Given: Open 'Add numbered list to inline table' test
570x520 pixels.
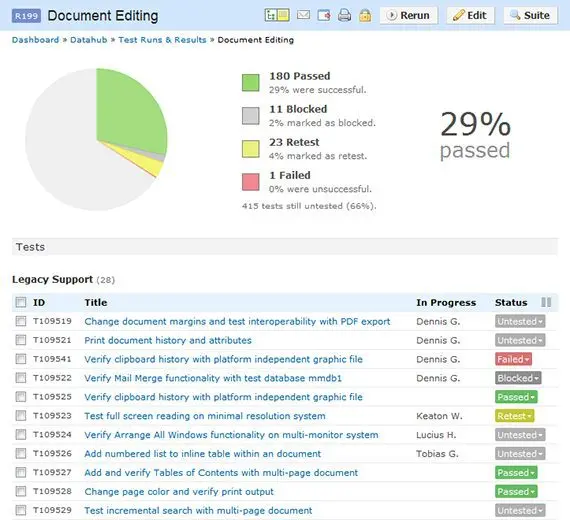Looking at the screenshot, I should [x=203, y=454].
